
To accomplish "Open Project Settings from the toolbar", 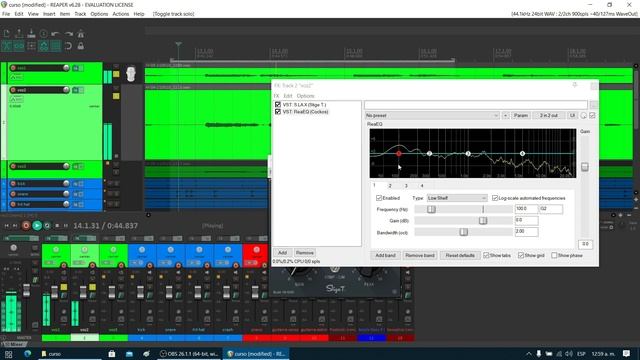I will (44, 34).
